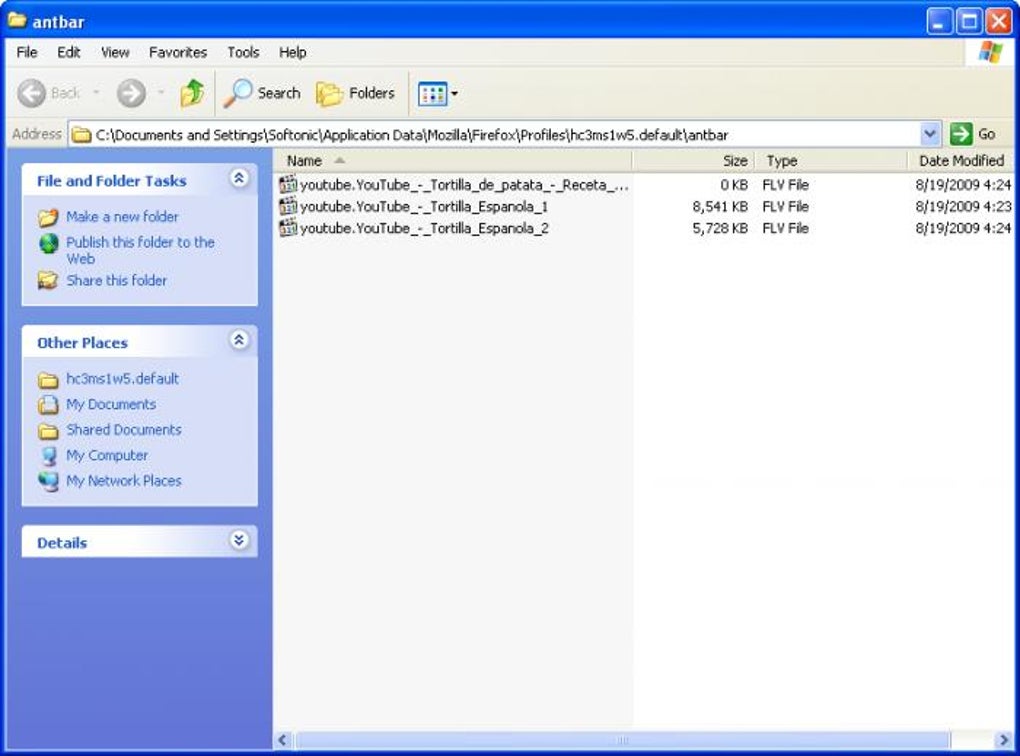Select Tortilla_Espanola_2 file icon
Image resolution: width=1020 pixels, height=756 pixels.
pos(288,228)
